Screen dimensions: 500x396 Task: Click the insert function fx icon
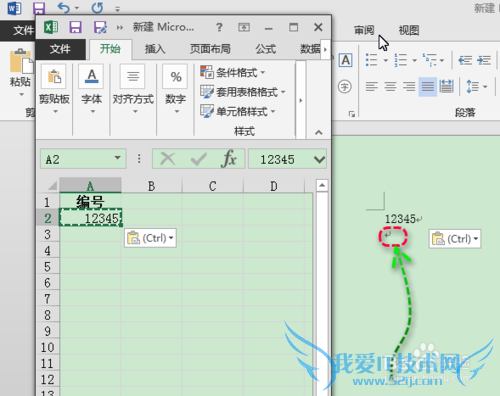tap(229, 159)
